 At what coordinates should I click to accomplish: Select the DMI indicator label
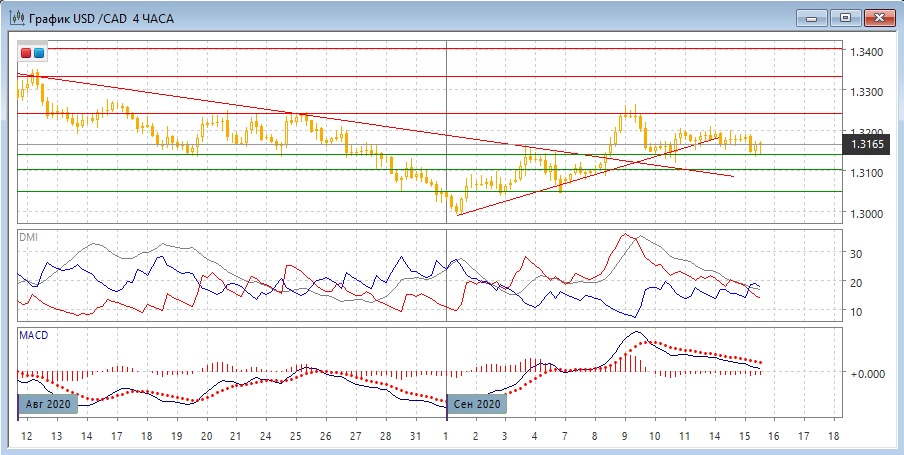[x=29, y=236]
